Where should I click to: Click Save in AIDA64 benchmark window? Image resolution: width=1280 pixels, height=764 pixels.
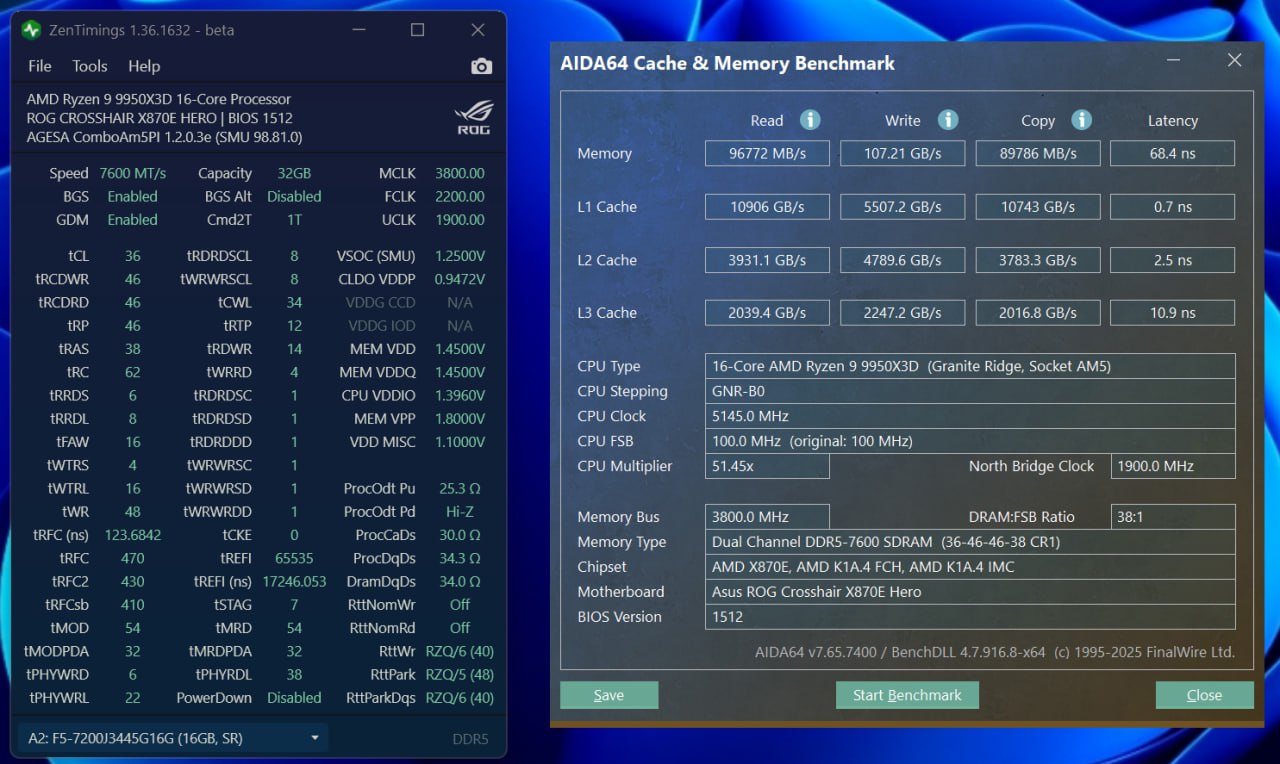[x=609, y=695]
